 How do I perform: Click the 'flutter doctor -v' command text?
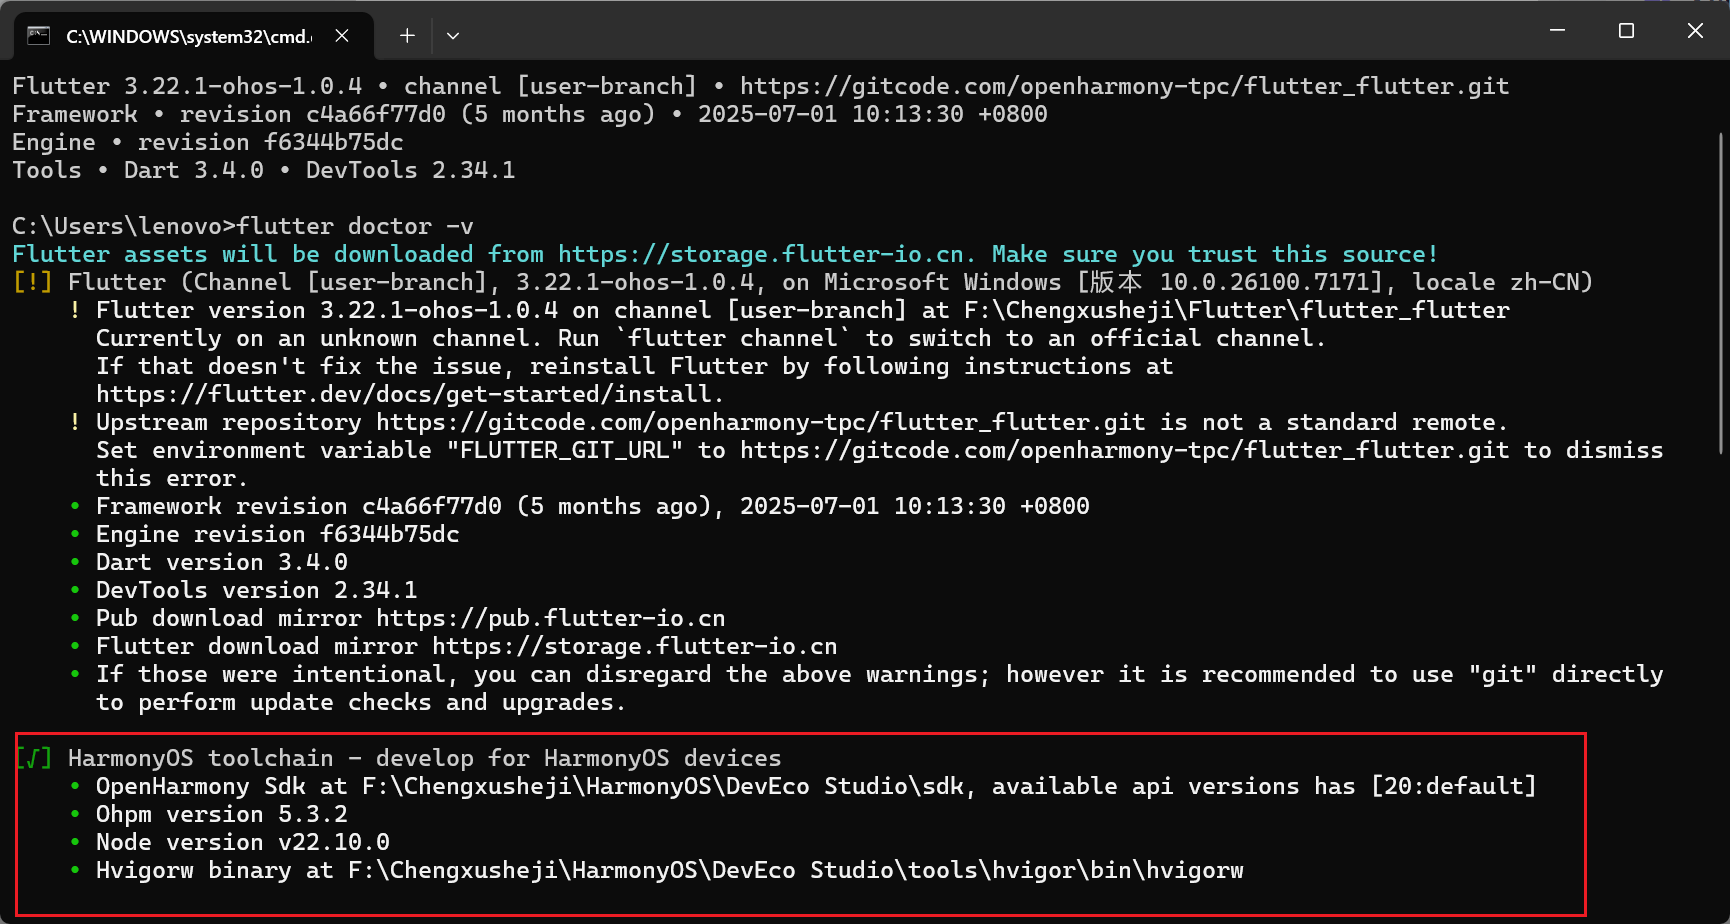point(355,226)
